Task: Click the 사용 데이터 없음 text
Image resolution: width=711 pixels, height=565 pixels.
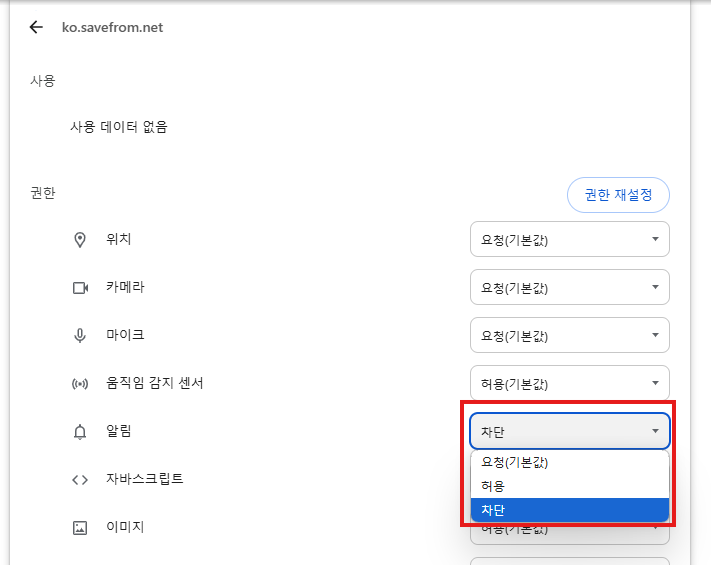Action: coord(119,127)
